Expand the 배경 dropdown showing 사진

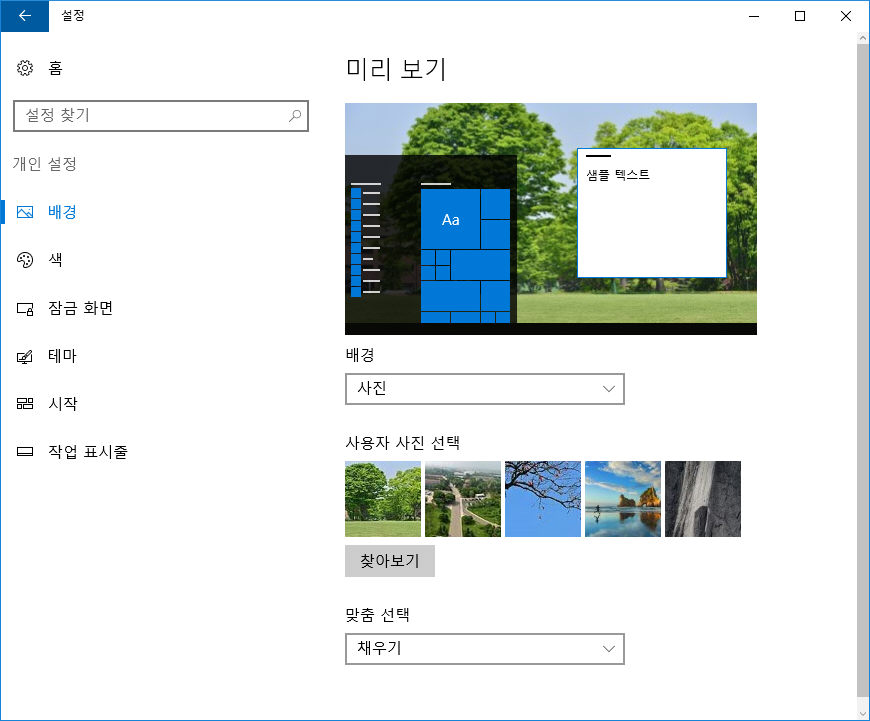pos(485,389)
